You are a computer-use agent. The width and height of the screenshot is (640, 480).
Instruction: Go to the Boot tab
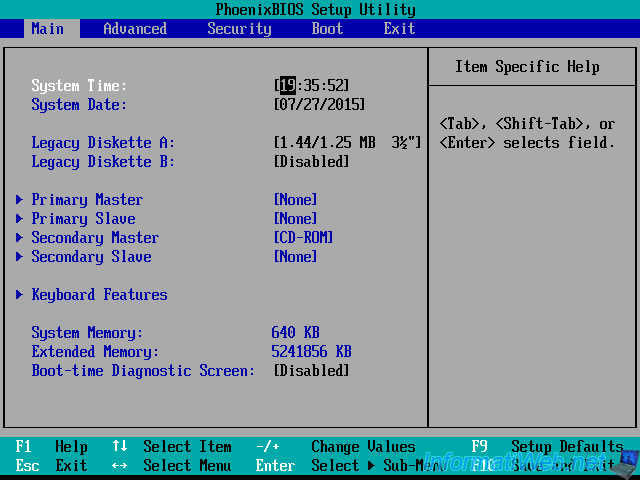click(327, 29)
